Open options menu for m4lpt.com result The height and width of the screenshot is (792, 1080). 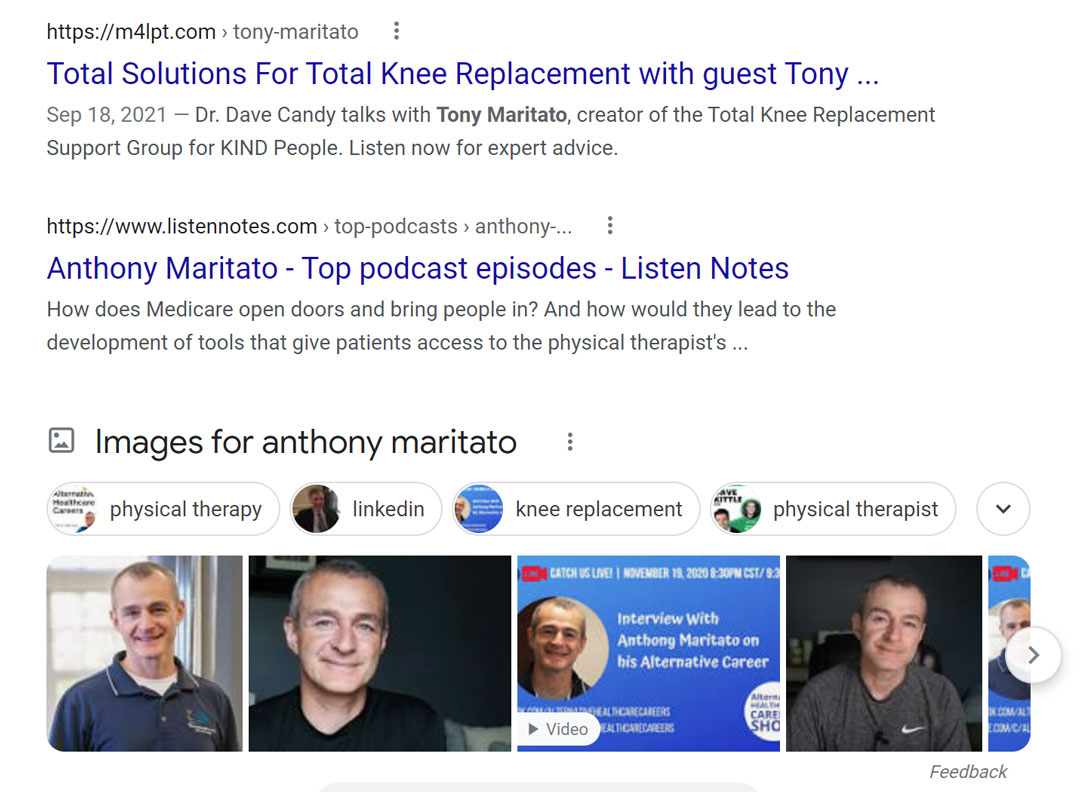click(396, 31)
